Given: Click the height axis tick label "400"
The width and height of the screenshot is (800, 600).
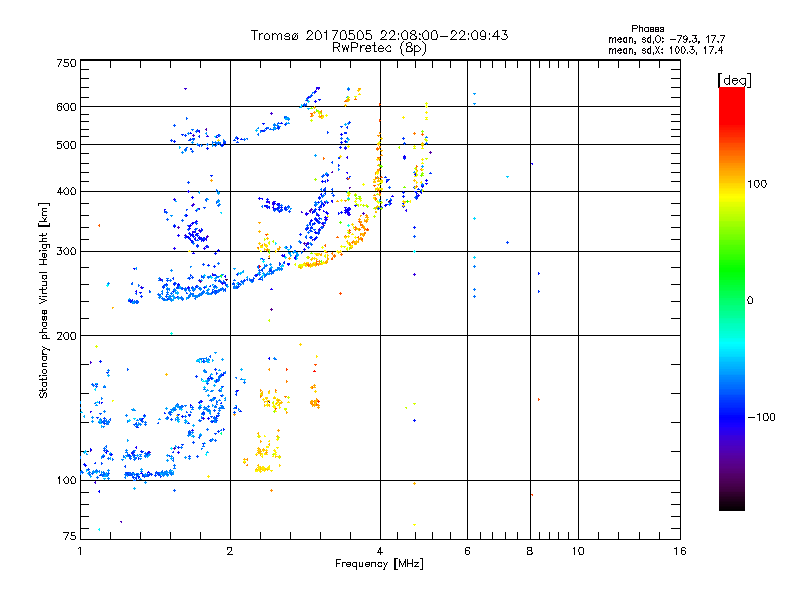Looking at the screenshot, I should (66, 191).
